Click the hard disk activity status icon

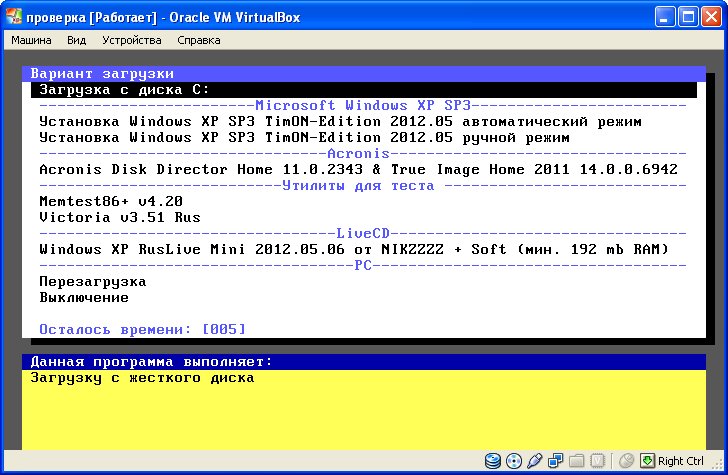point(493,461)
